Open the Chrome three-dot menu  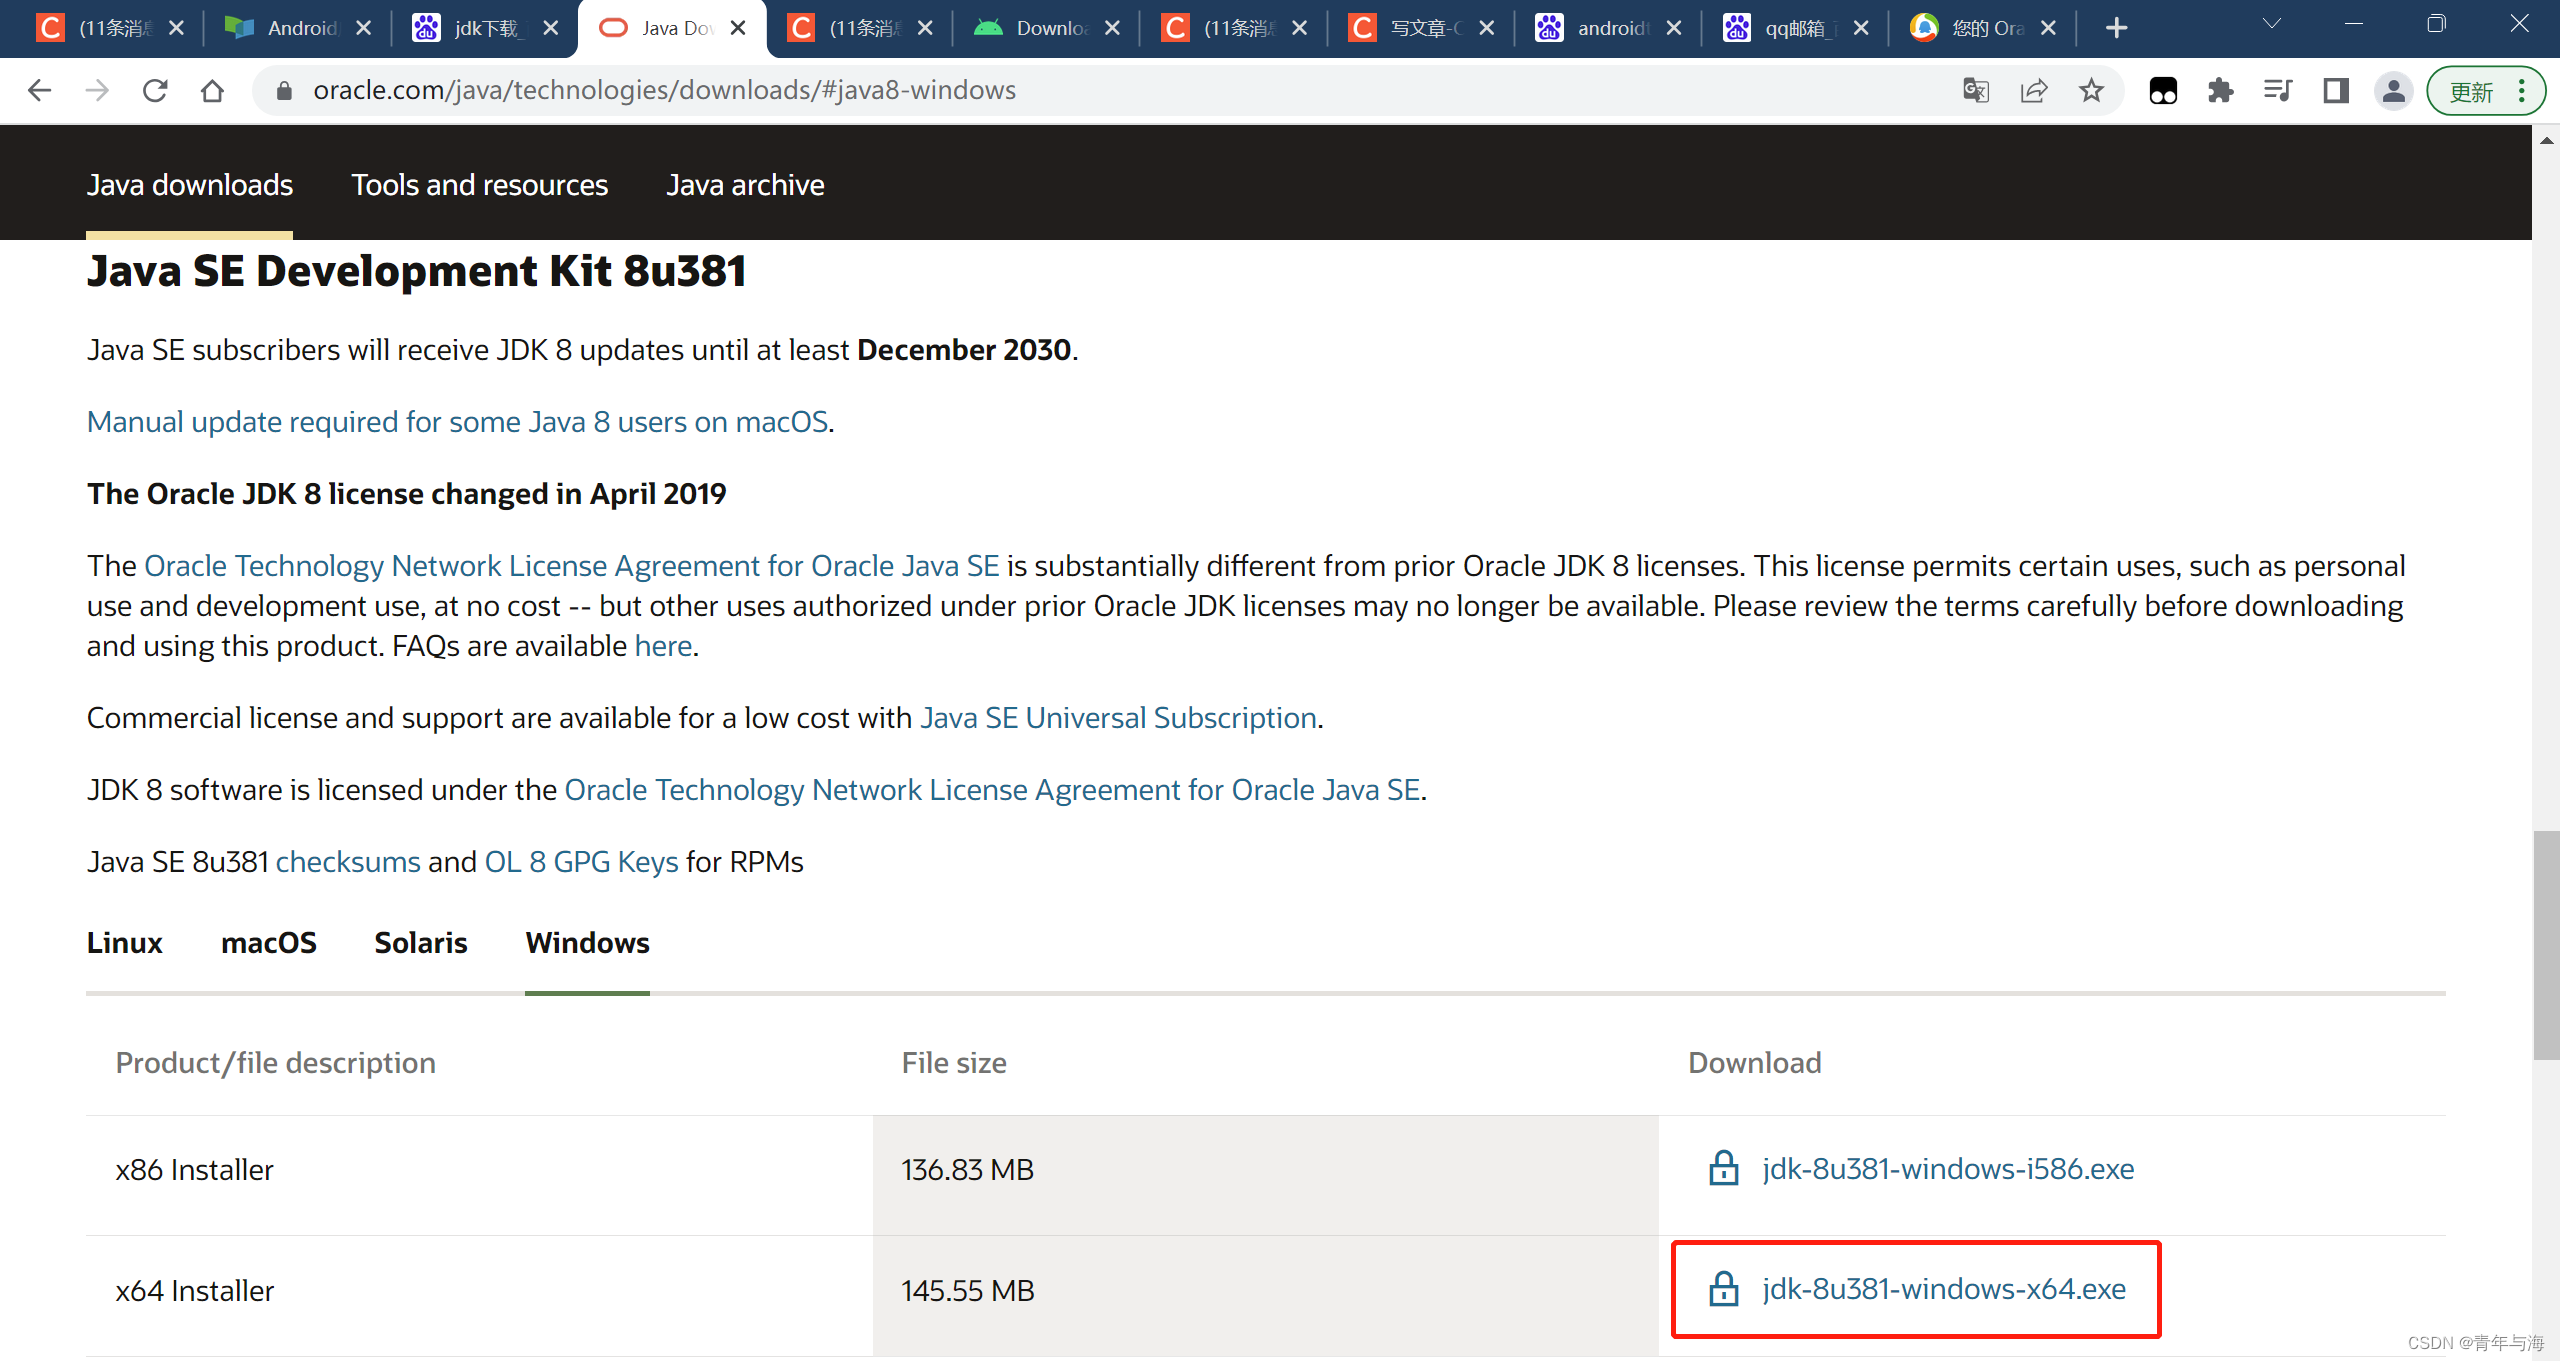click(x=2524, y=90)
